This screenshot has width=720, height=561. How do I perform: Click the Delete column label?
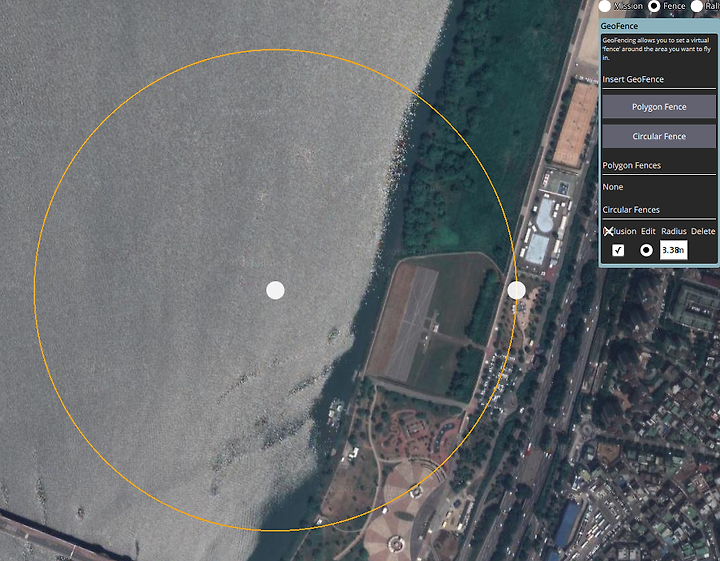[x=703, y=231]
